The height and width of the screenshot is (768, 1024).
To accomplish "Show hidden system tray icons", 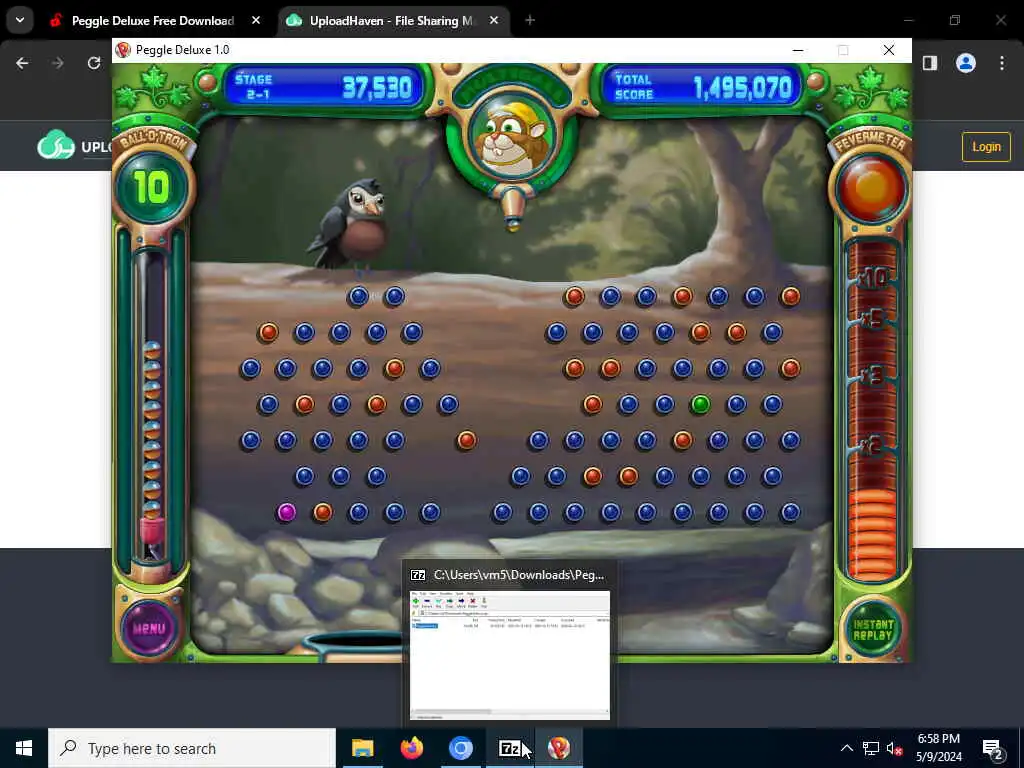I will pos(846,748).
